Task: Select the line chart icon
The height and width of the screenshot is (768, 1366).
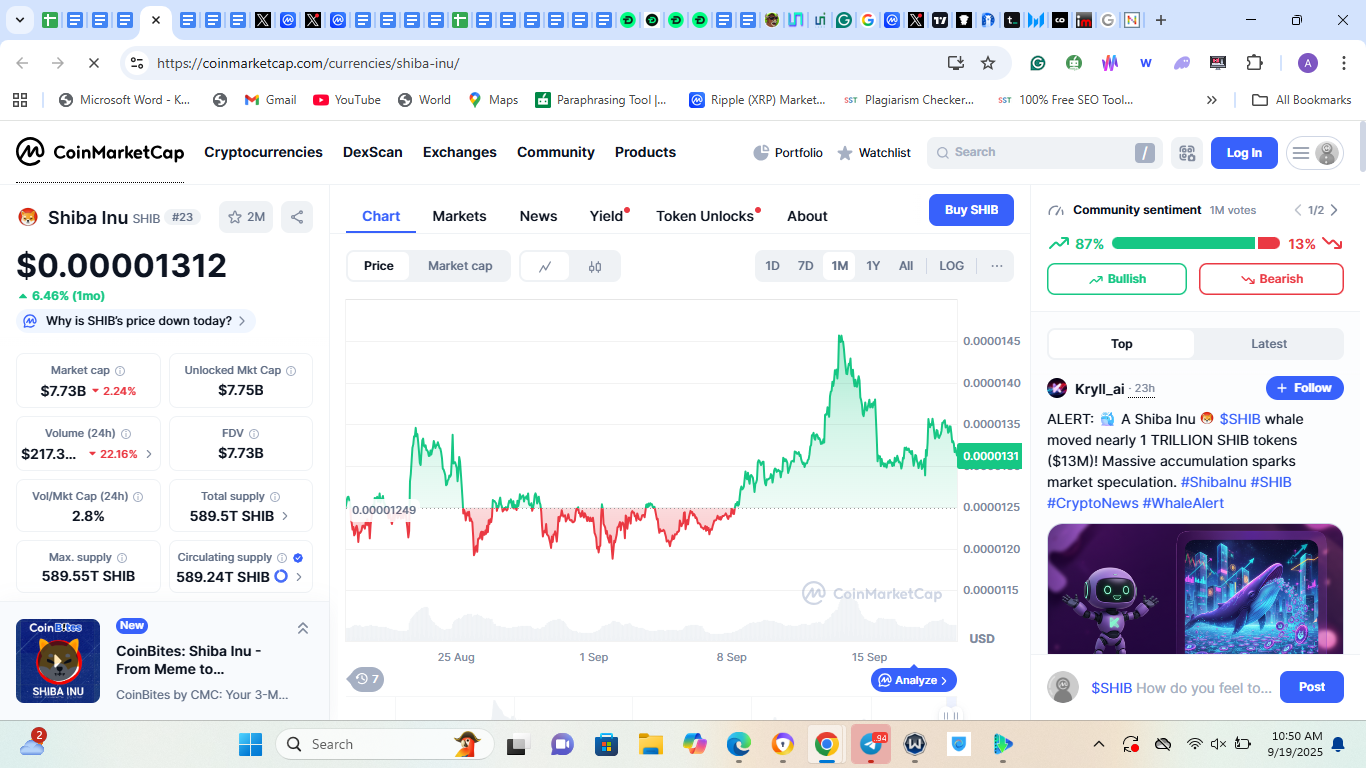Action: point(545,266)
